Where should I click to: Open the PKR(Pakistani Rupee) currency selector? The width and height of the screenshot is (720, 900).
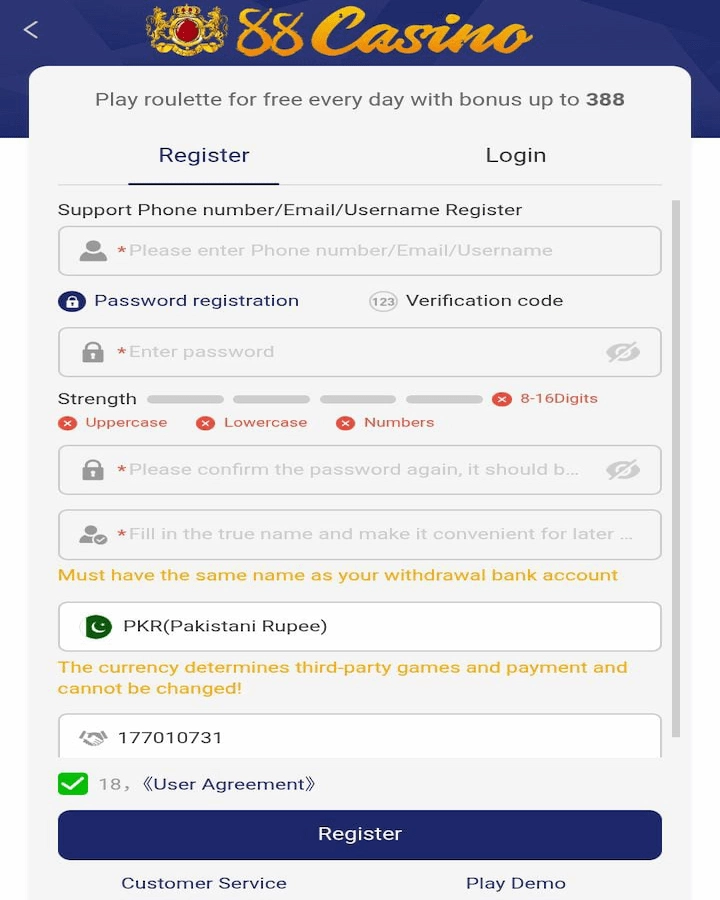[x=360, y=626]
